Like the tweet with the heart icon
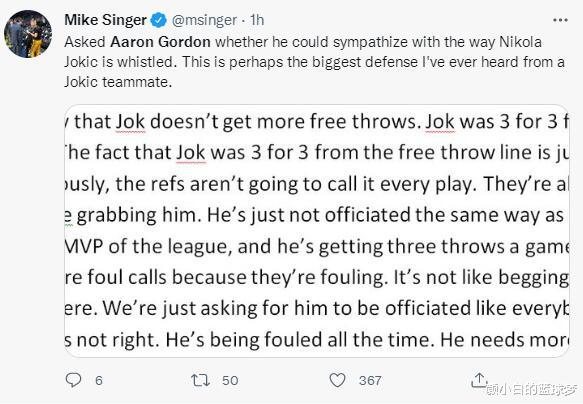583x404 pixels. [x=337, y=380]
